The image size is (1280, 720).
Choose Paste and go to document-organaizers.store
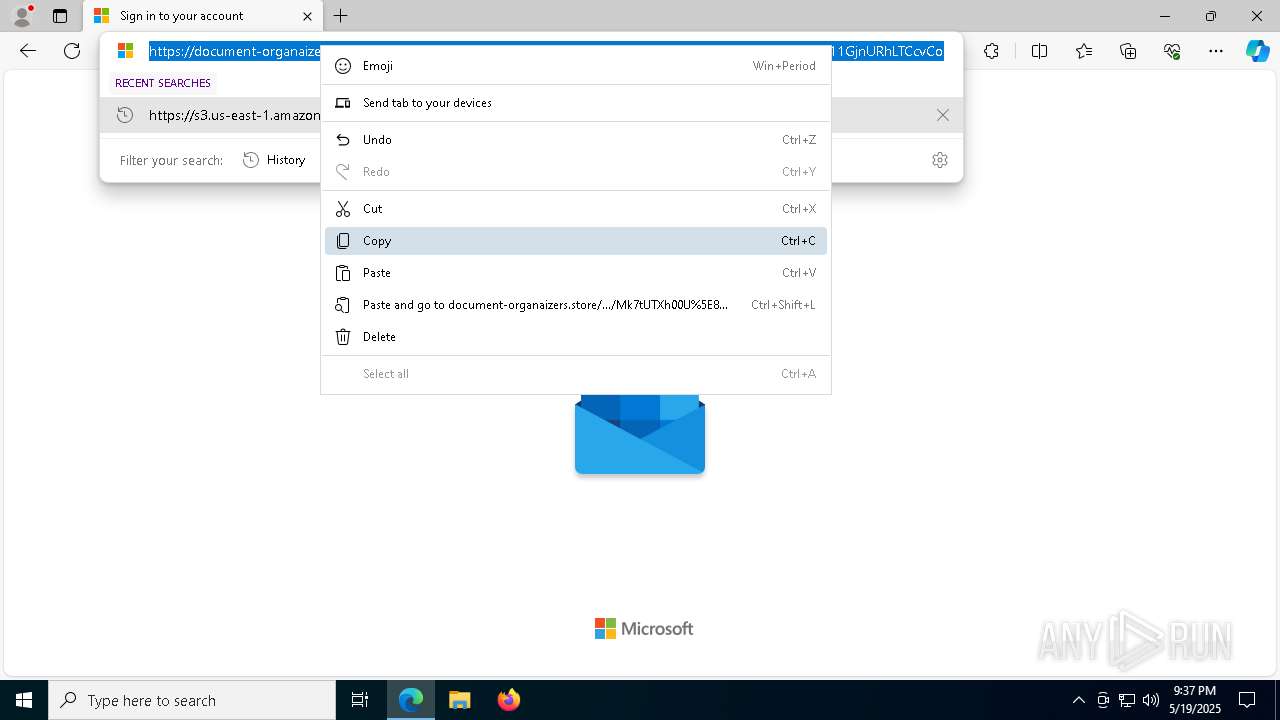[576, 305]
